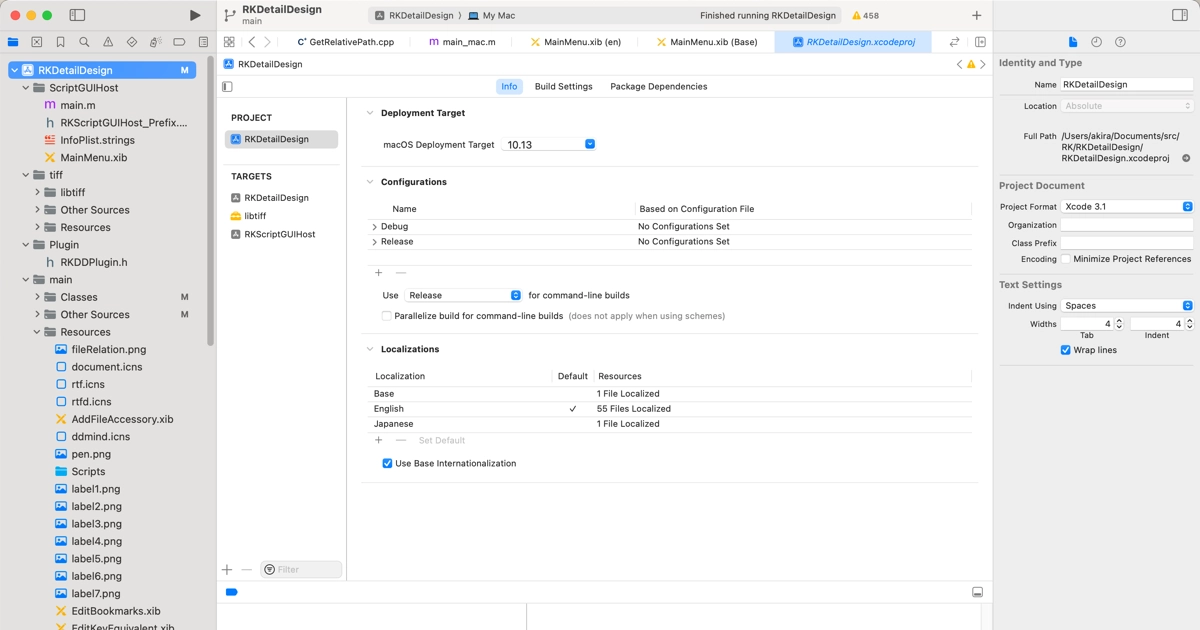Go back in editor history
The image size is (1200, 630).
[x=251, y=42]
